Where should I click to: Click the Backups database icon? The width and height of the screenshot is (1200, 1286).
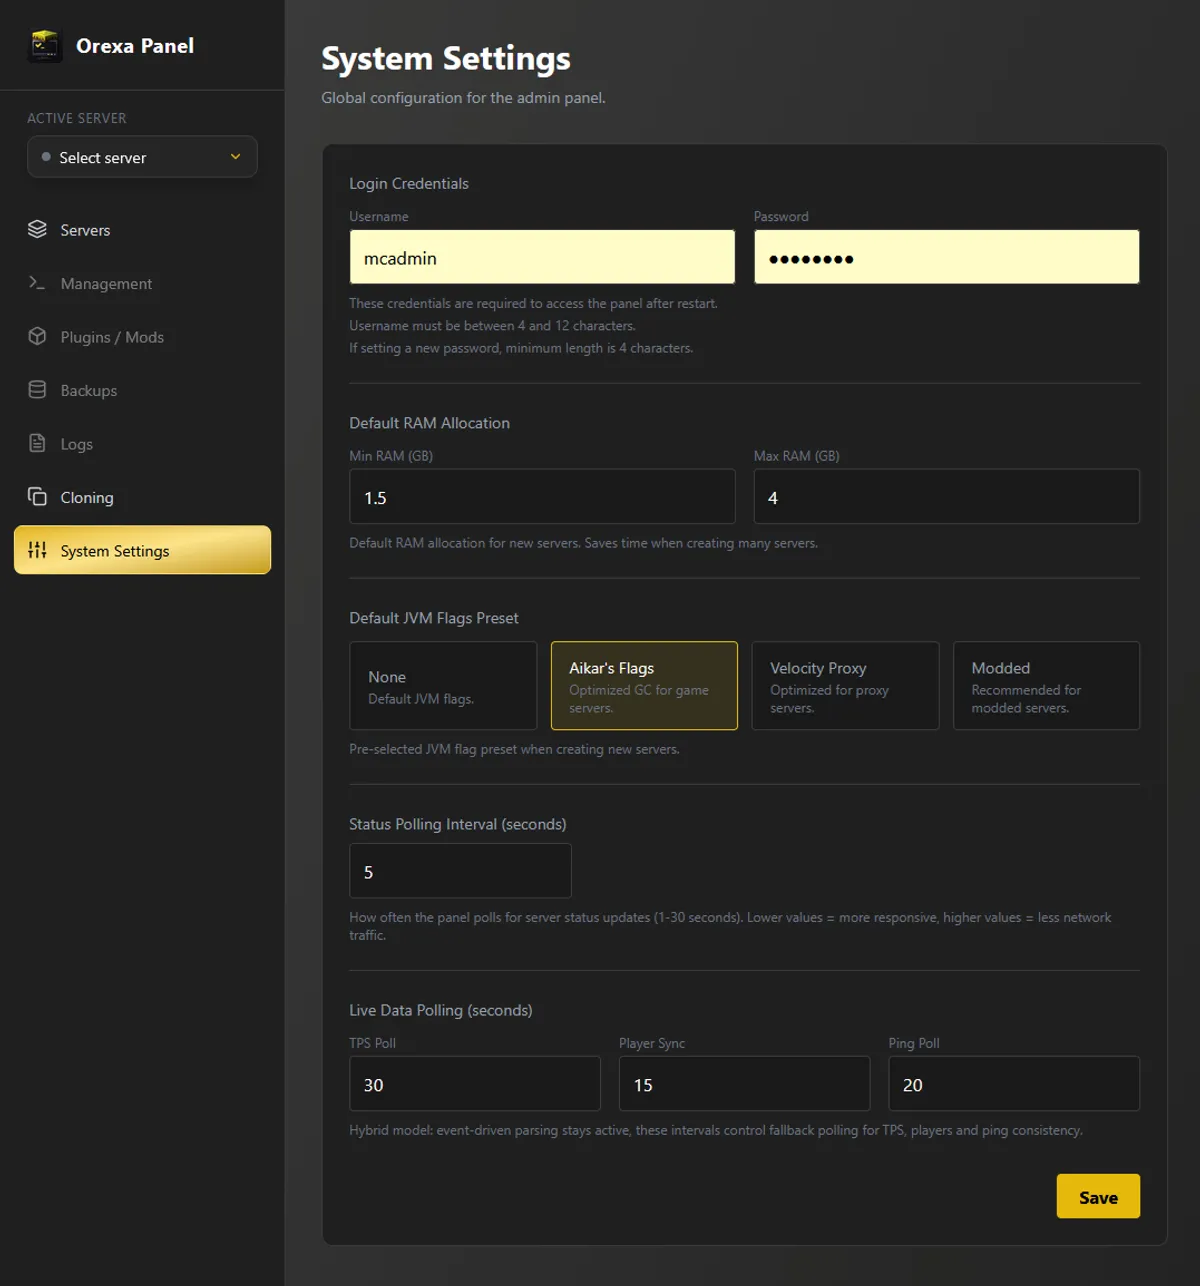37,390
